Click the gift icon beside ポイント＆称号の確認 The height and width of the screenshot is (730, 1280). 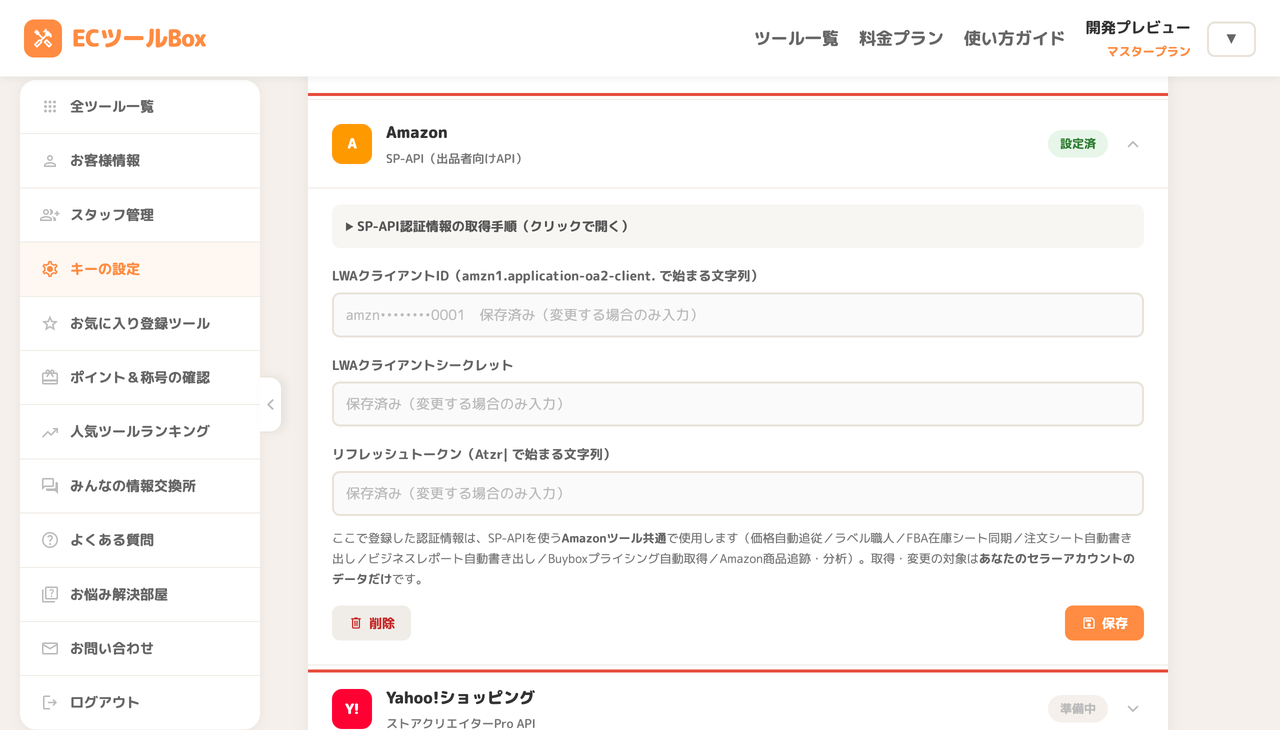point(50,377)
